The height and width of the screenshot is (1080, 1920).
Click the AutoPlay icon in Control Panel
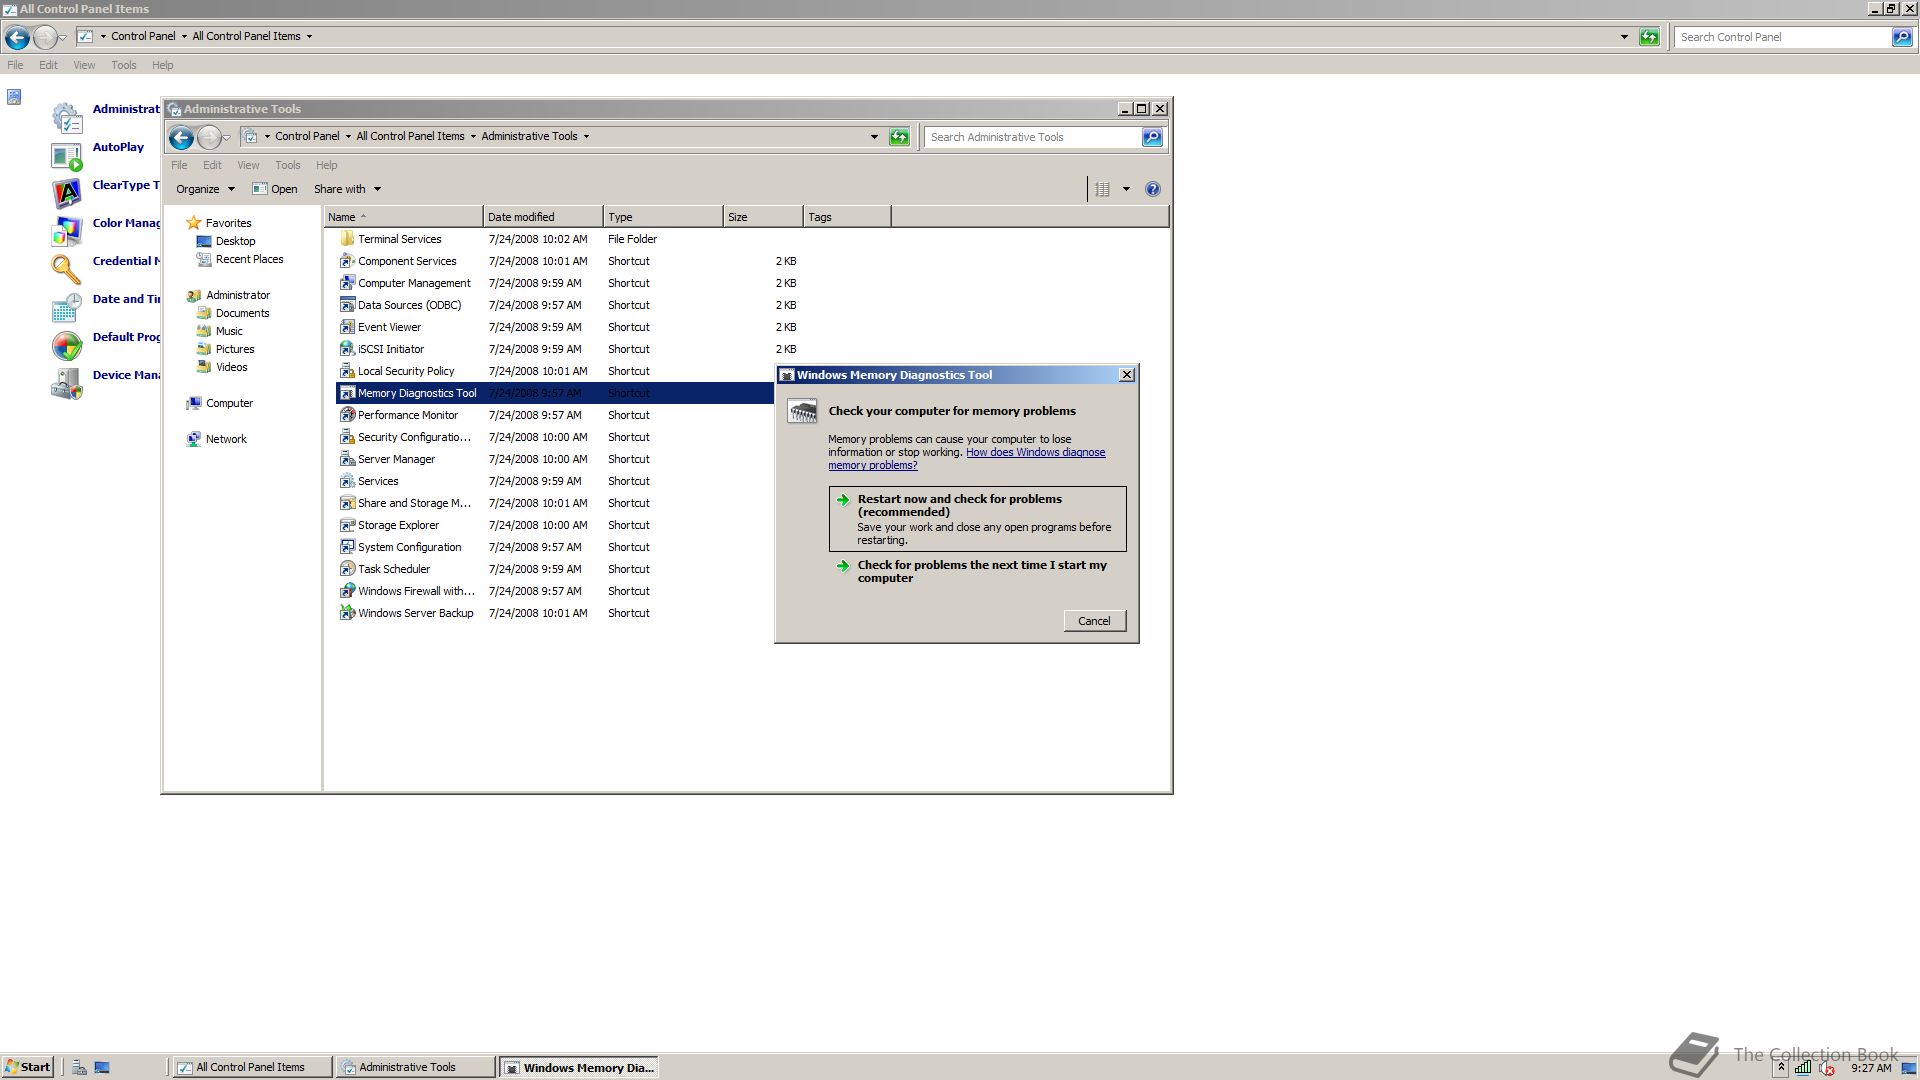click(66, 157)
